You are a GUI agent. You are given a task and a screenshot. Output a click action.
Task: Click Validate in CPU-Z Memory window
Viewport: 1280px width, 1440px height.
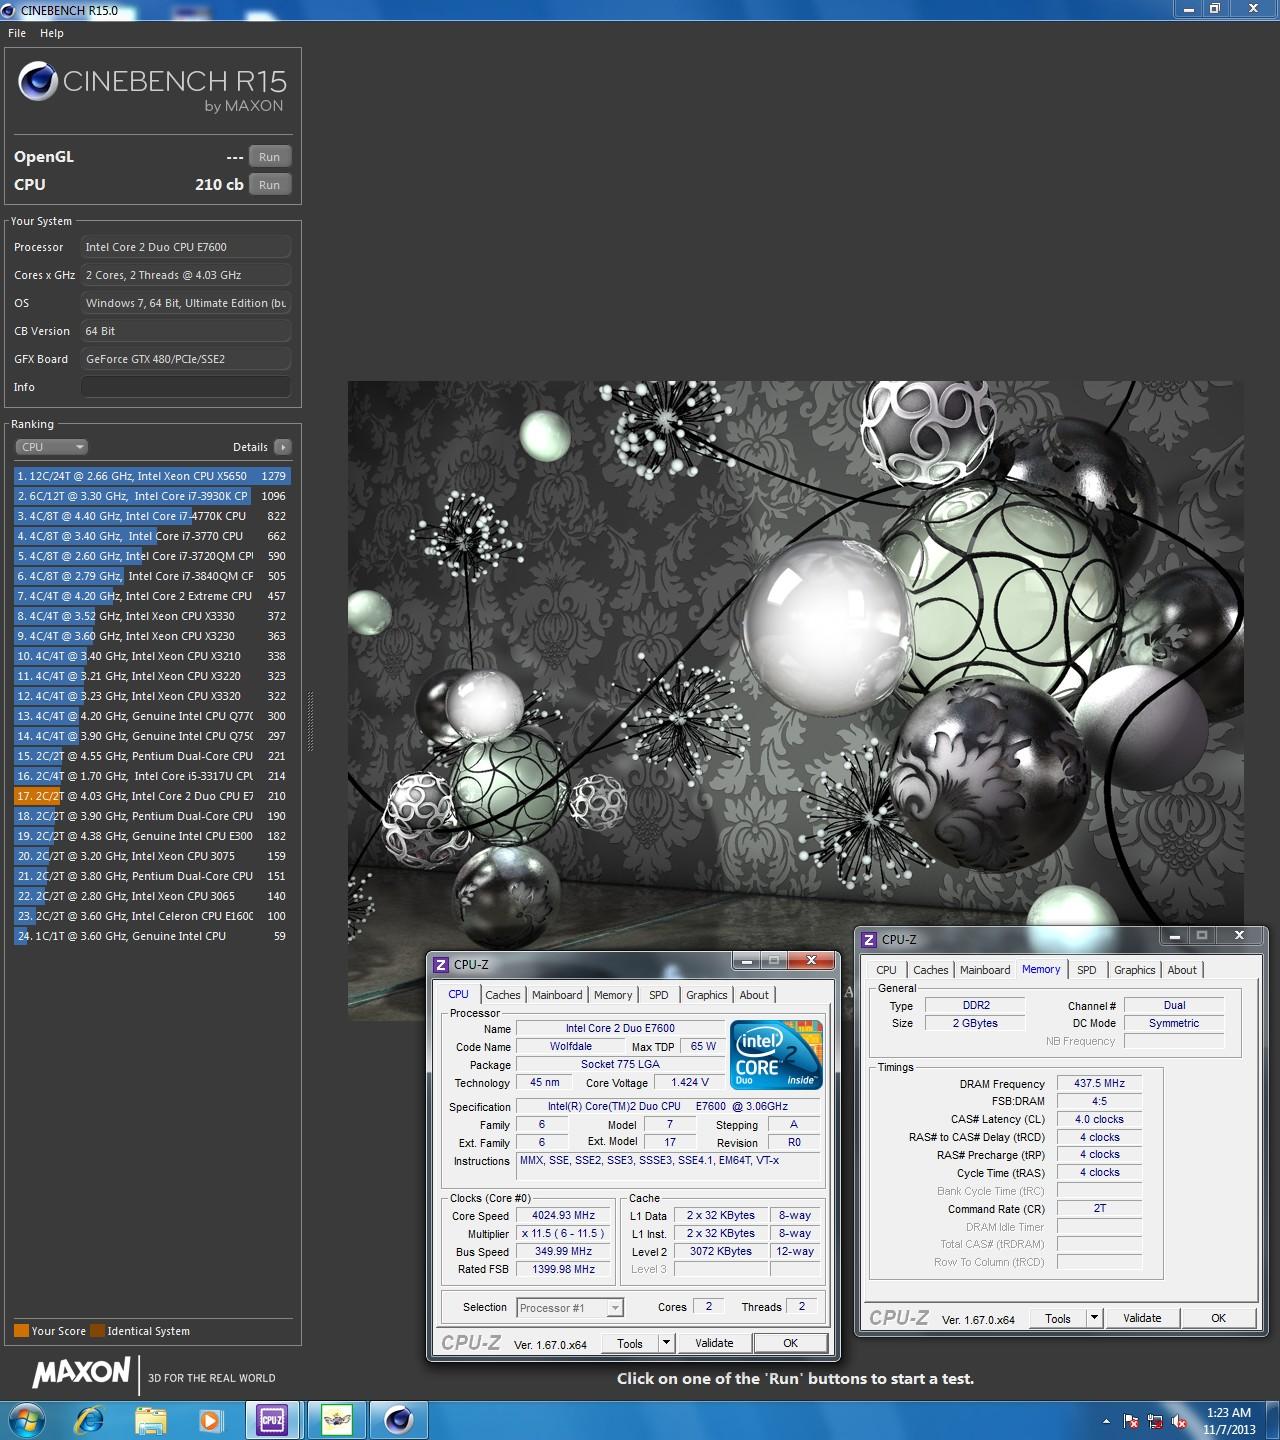coord(1142,1318)
